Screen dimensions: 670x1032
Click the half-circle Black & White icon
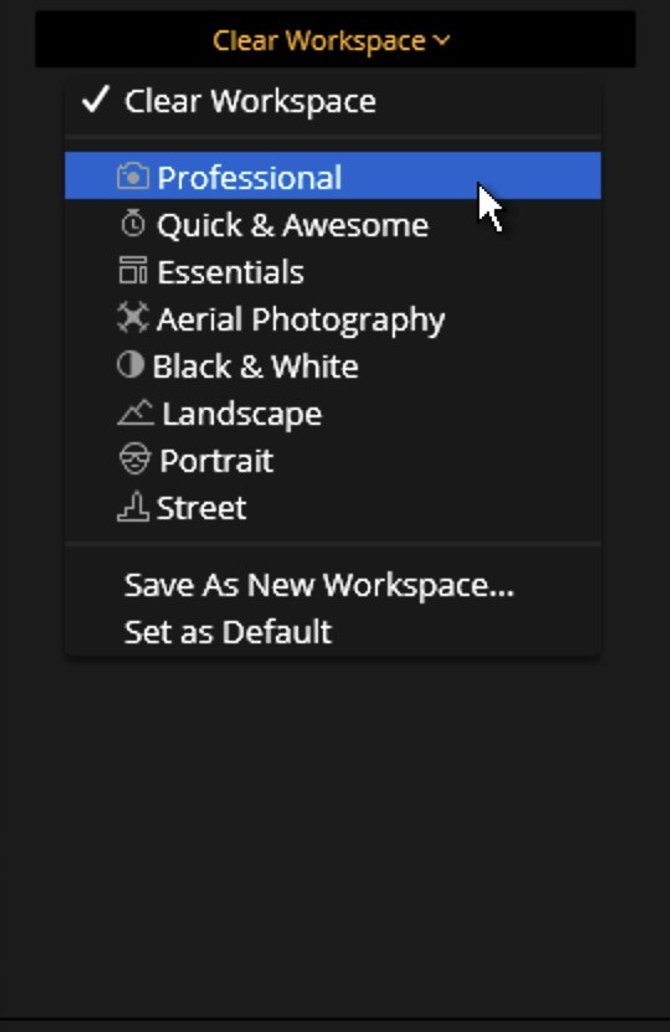coord(130,365)
